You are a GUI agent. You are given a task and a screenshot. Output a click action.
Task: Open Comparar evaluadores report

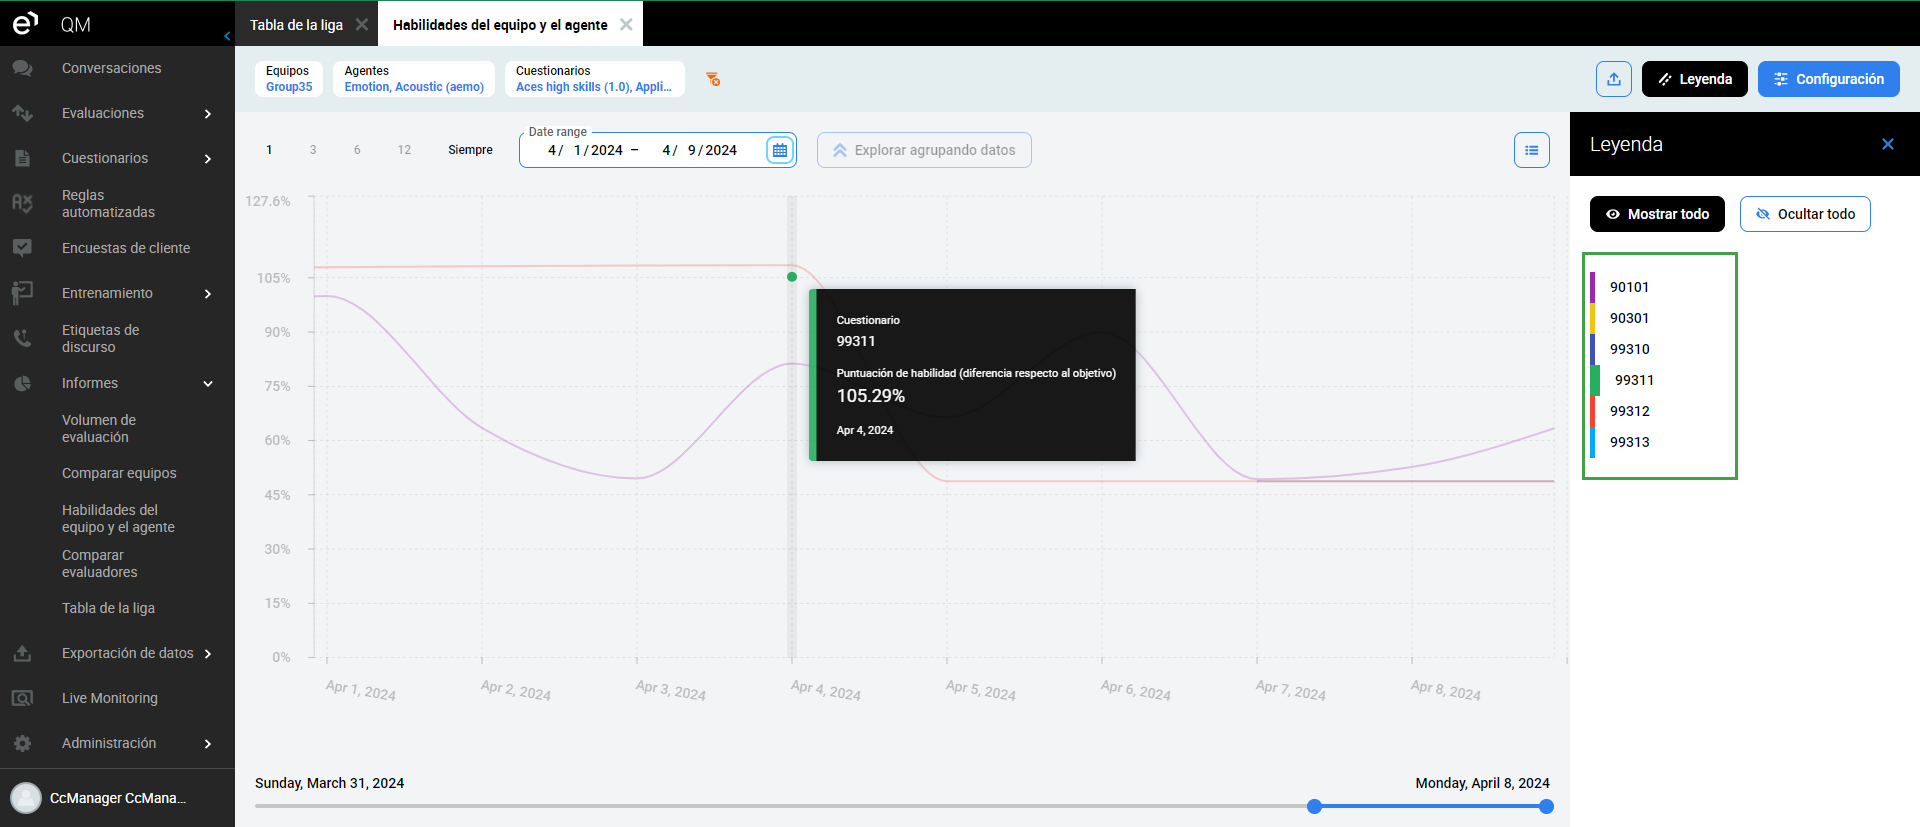click(x=100, y=563)
